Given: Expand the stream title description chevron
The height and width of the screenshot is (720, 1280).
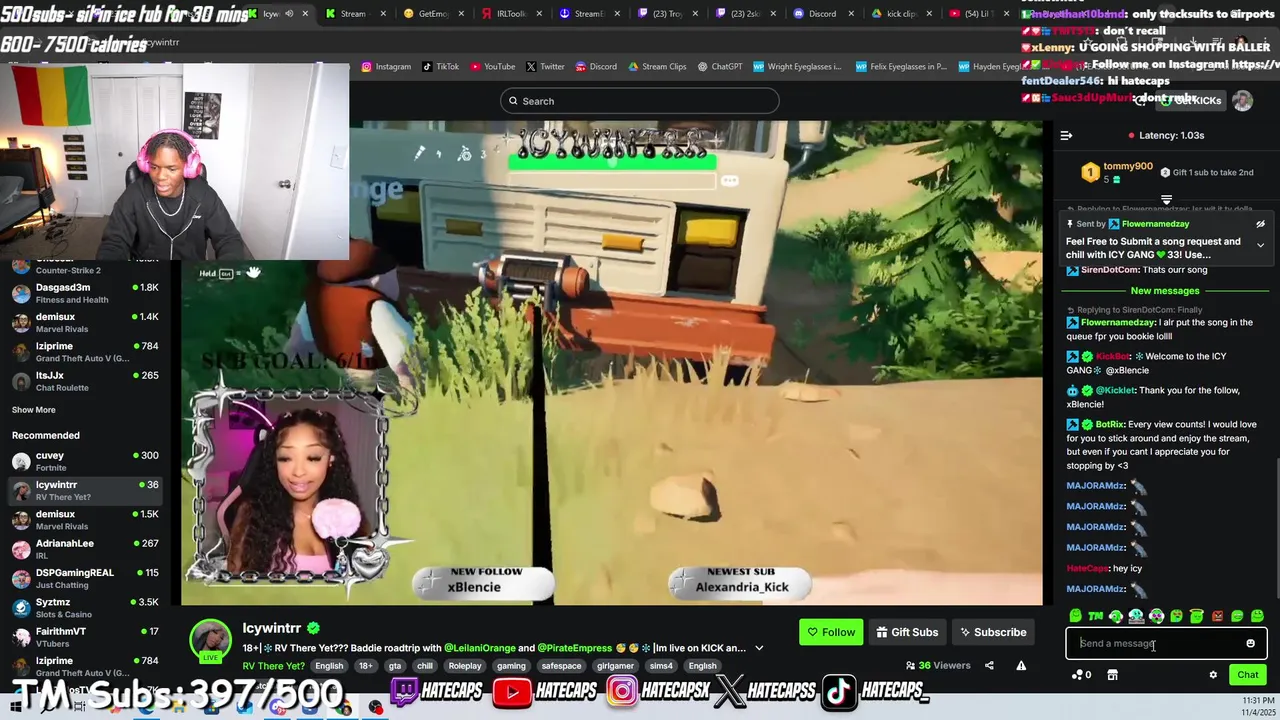Looking at the screenshot, I should [759, 648].
